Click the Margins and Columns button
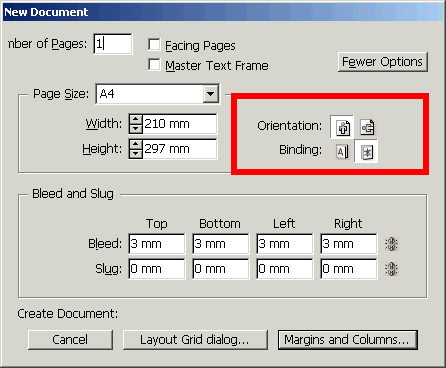Screen dimensions: 446x368 click(348, 340)
